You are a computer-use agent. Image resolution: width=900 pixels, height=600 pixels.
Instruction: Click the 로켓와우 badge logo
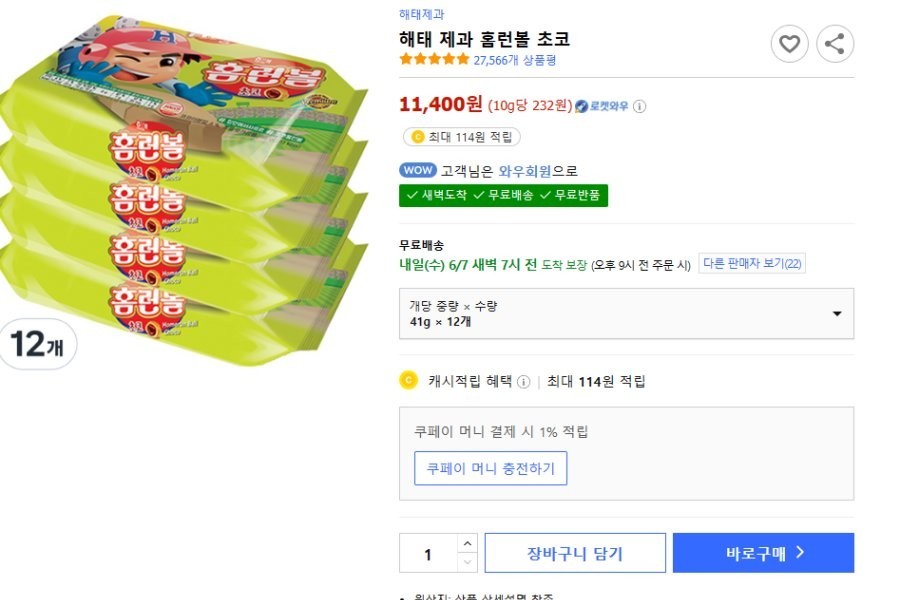point(602,107)
